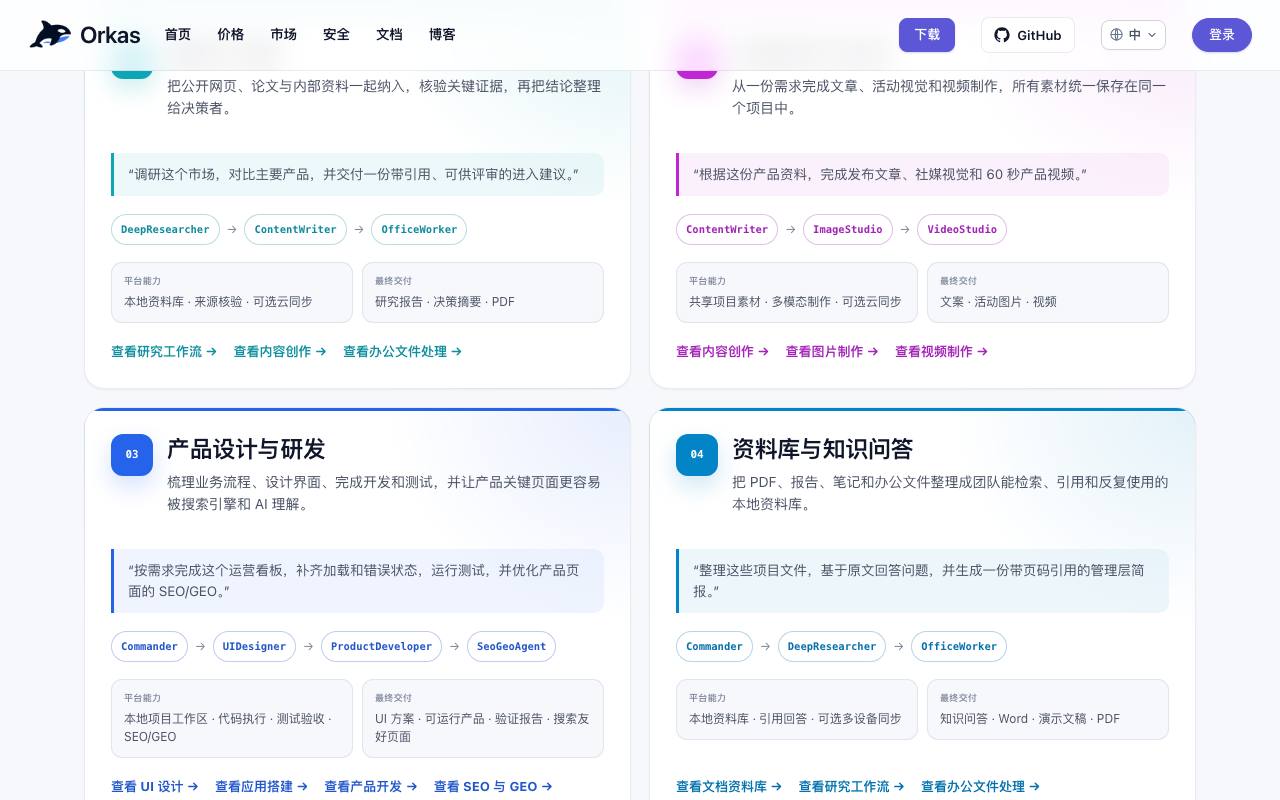Open 查看内容创作 link in the teal card

pyautogui.click(x=280, y=352)
